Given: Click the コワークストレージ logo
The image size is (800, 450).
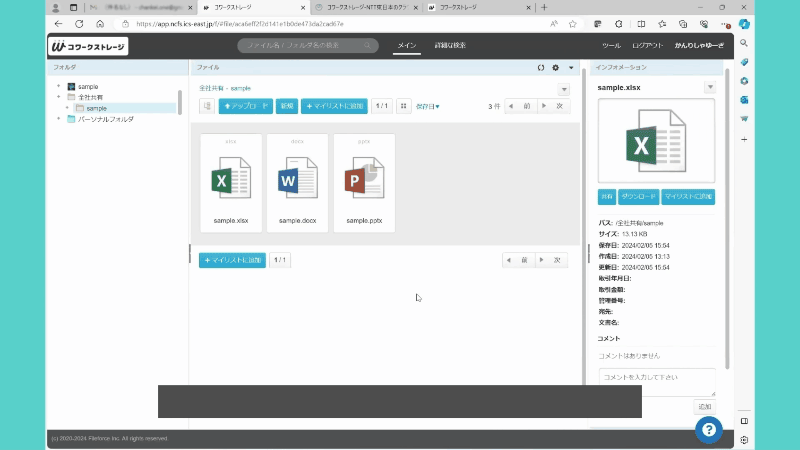Looking at the screenshot, I should click(87, 46).
